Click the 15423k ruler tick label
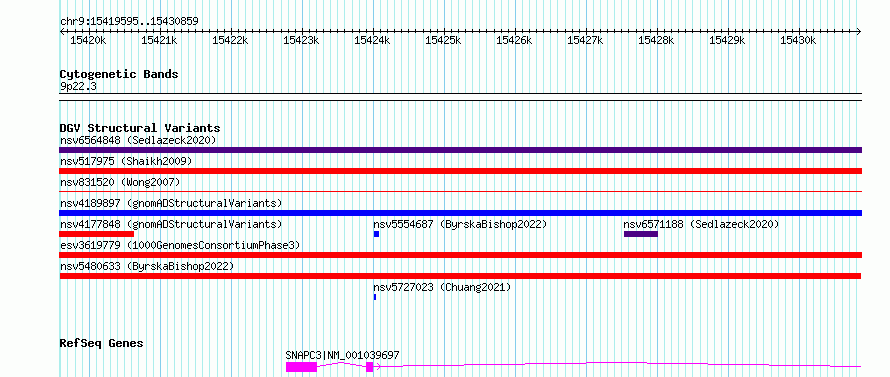This screenshot has height=377, width=890. (301, 40)
